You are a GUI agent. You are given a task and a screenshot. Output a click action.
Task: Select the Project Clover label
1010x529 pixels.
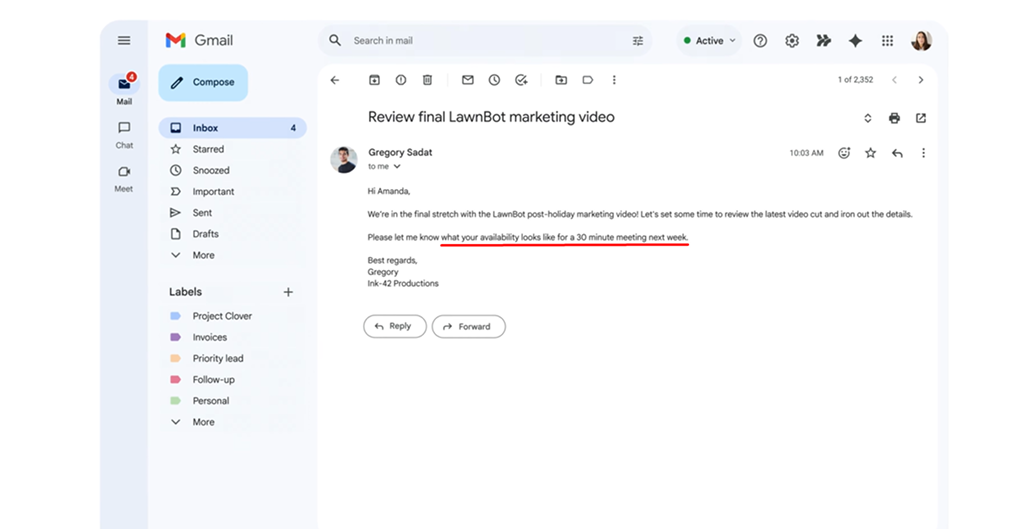click(x=222, y=316)
